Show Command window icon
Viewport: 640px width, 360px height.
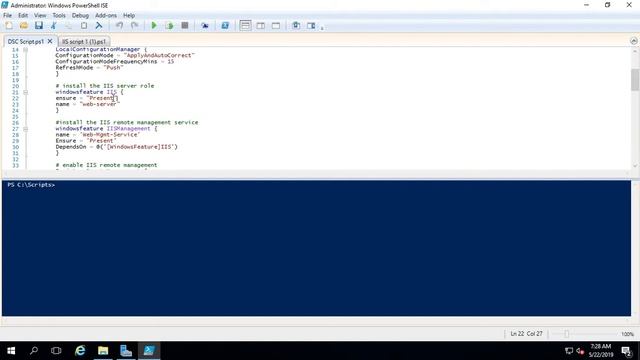point(296,26)
